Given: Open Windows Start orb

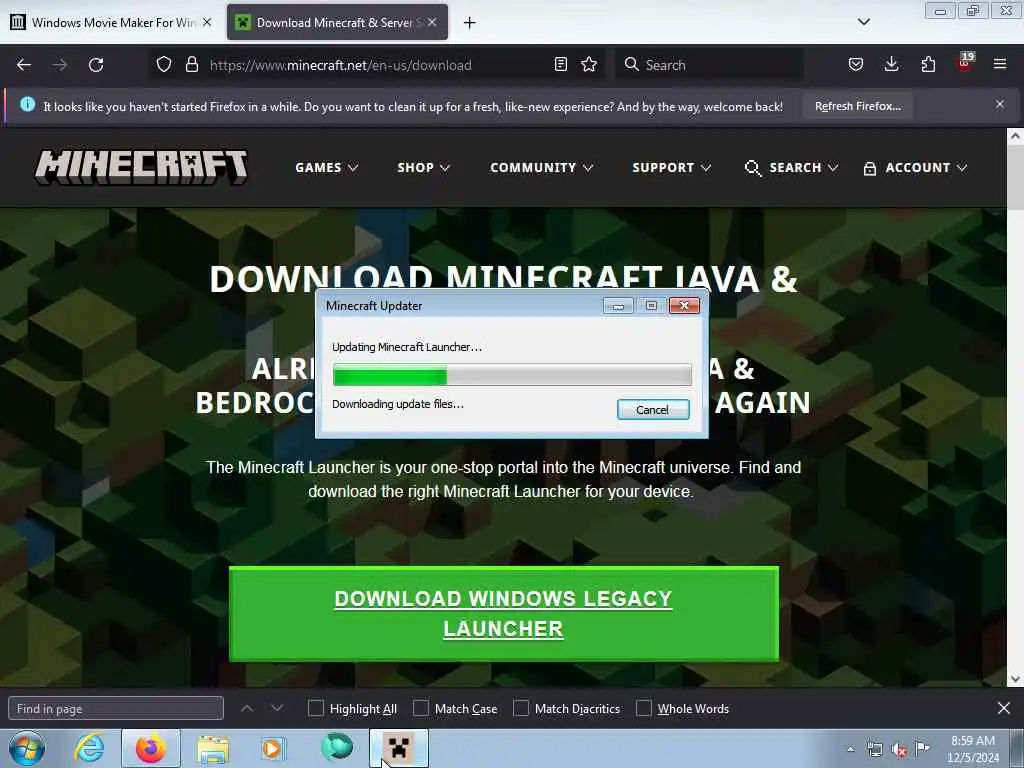Looking at the screenshot, I should click(27, 748).
